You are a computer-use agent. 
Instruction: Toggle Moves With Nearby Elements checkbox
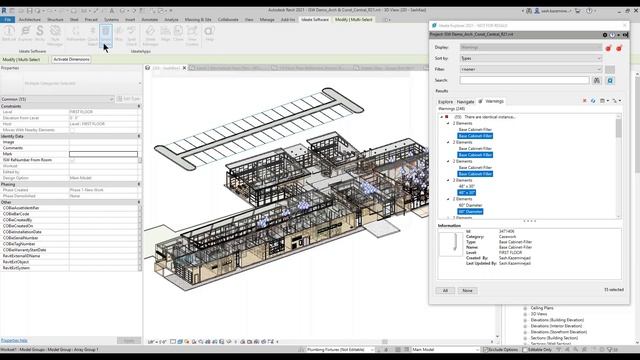point(72,130)
